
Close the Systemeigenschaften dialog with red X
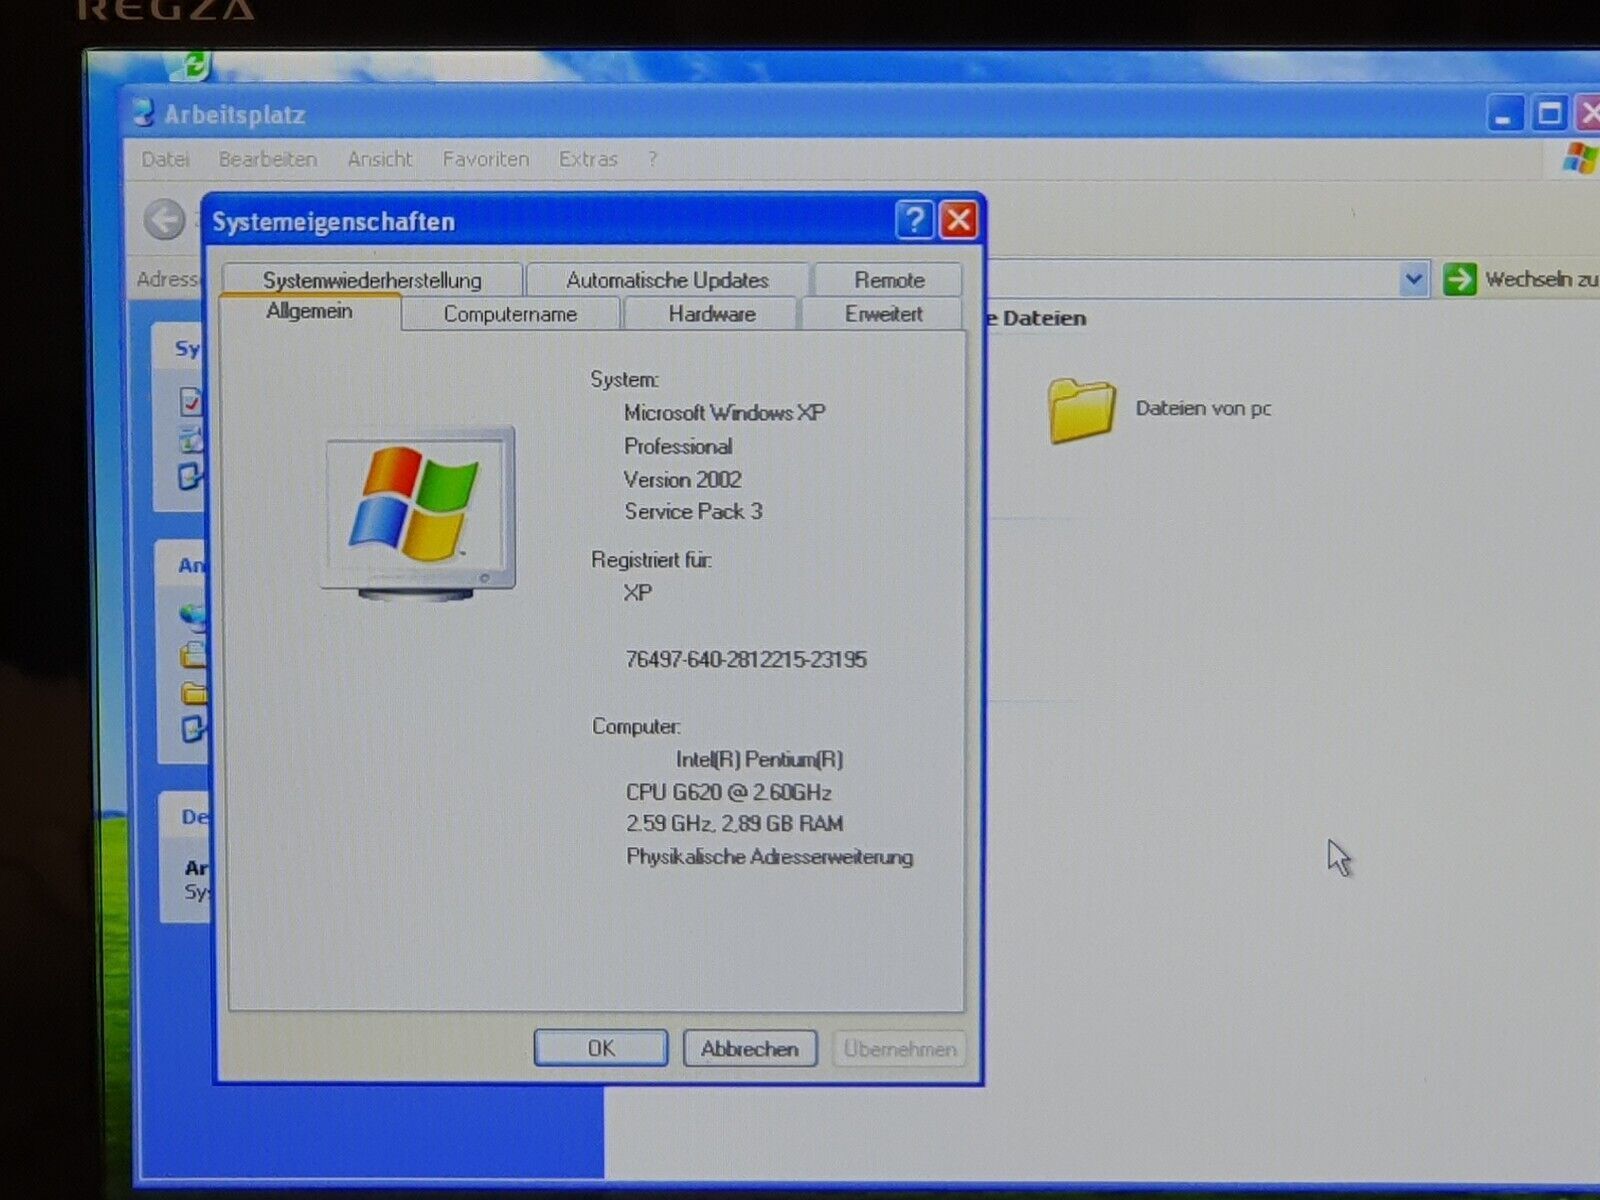point(959,220)
